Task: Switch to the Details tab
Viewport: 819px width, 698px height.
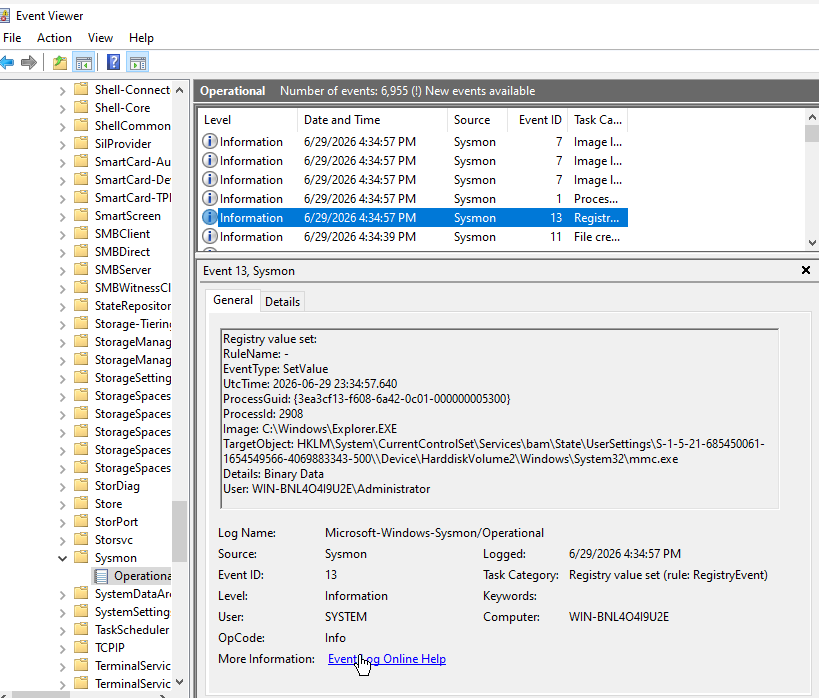Action: pyautogui.click(x=283, y=301)
